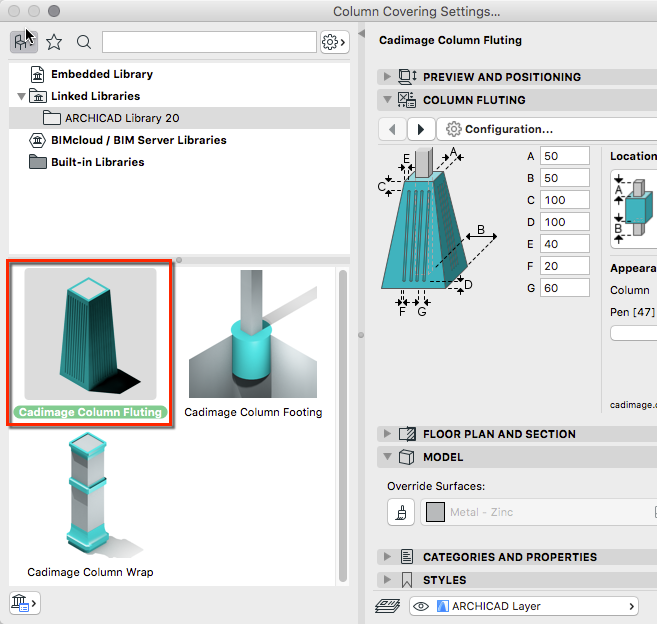Activate search with the magnifier icon

click(84, 42)
